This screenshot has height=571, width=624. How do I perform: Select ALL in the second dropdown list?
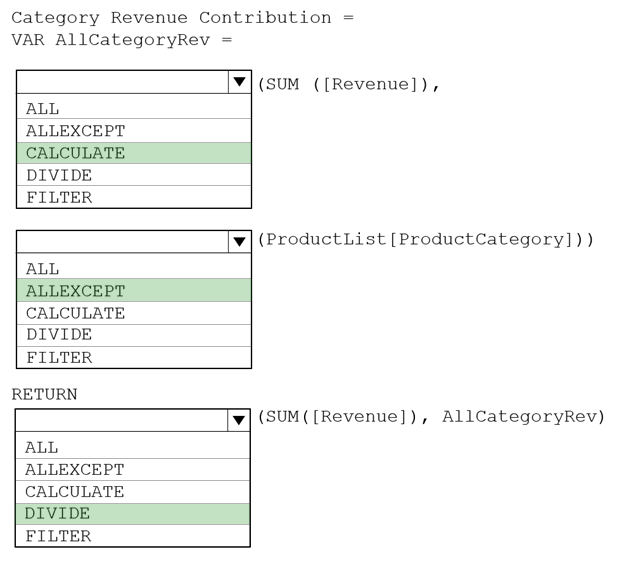click(x=134, y=269)
